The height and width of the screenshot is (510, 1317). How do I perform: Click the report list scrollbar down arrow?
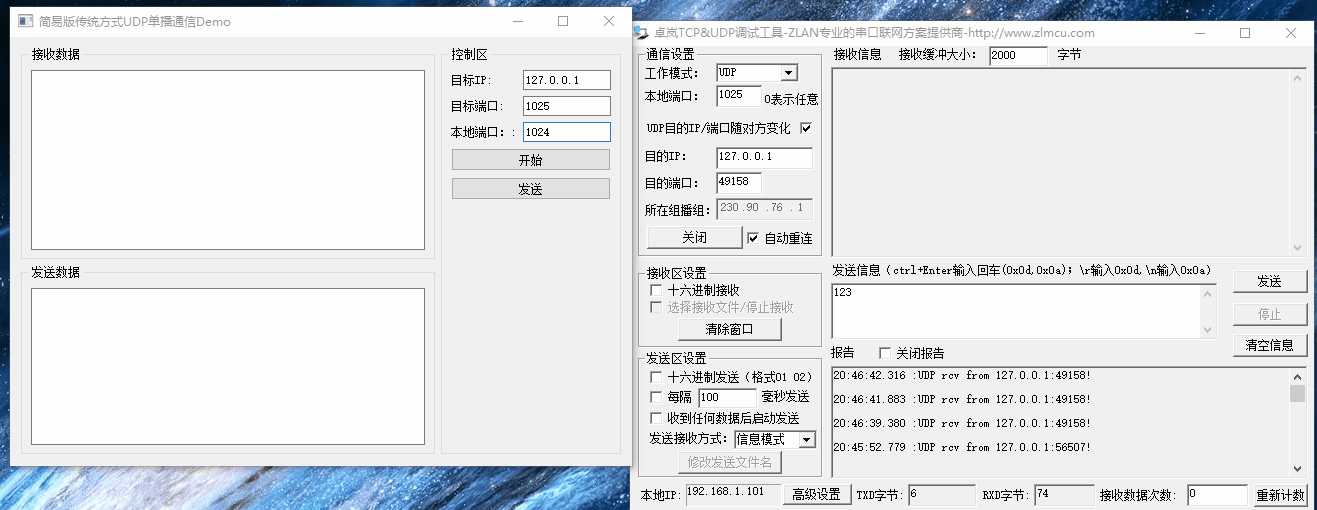click(1297, 468)
